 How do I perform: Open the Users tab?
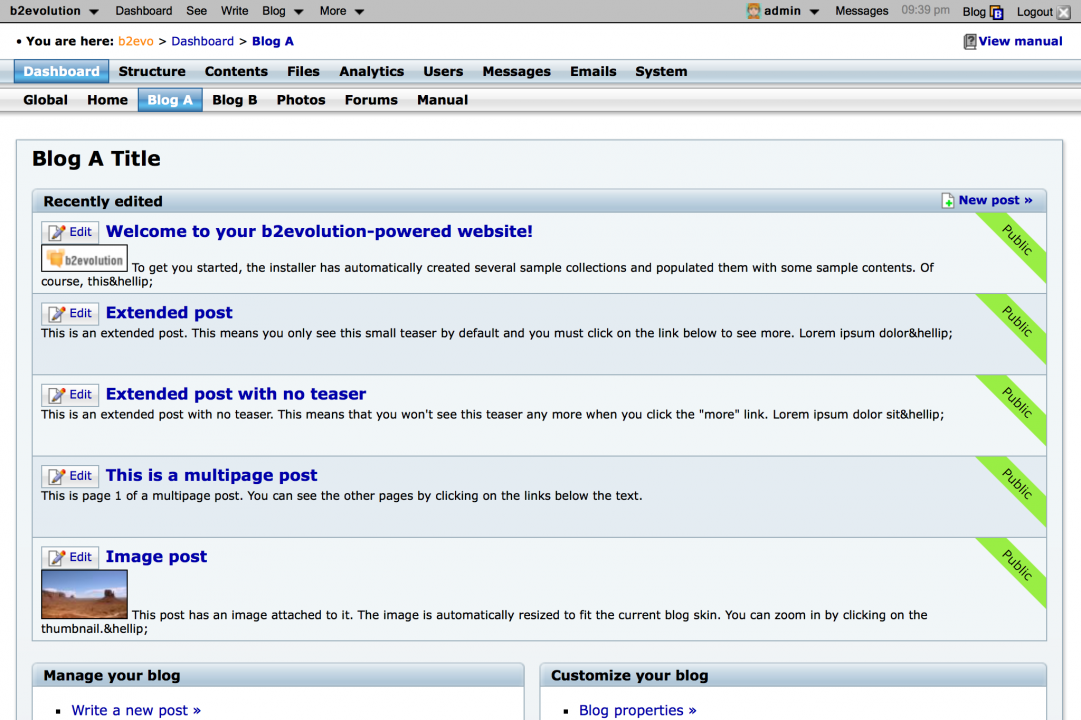coord(443,71)
